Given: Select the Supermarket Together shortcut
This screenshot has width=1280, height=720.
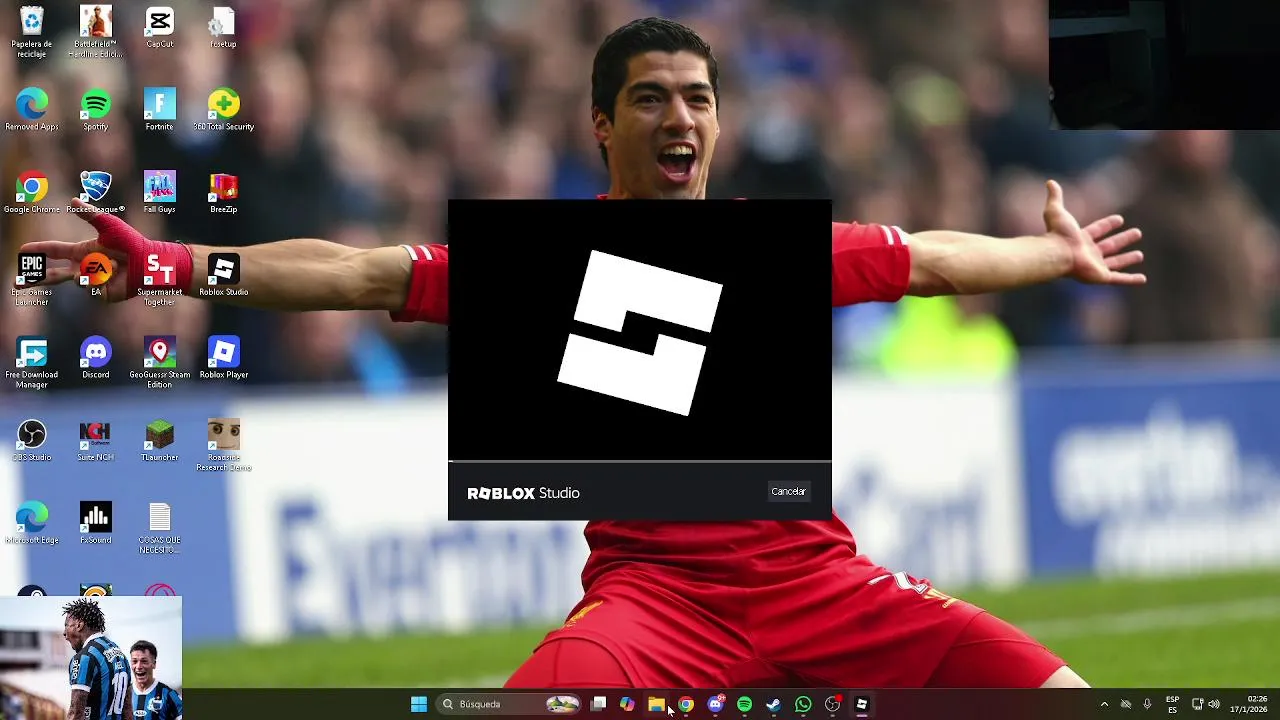Looking at the screenshot, I should [160, 280].
